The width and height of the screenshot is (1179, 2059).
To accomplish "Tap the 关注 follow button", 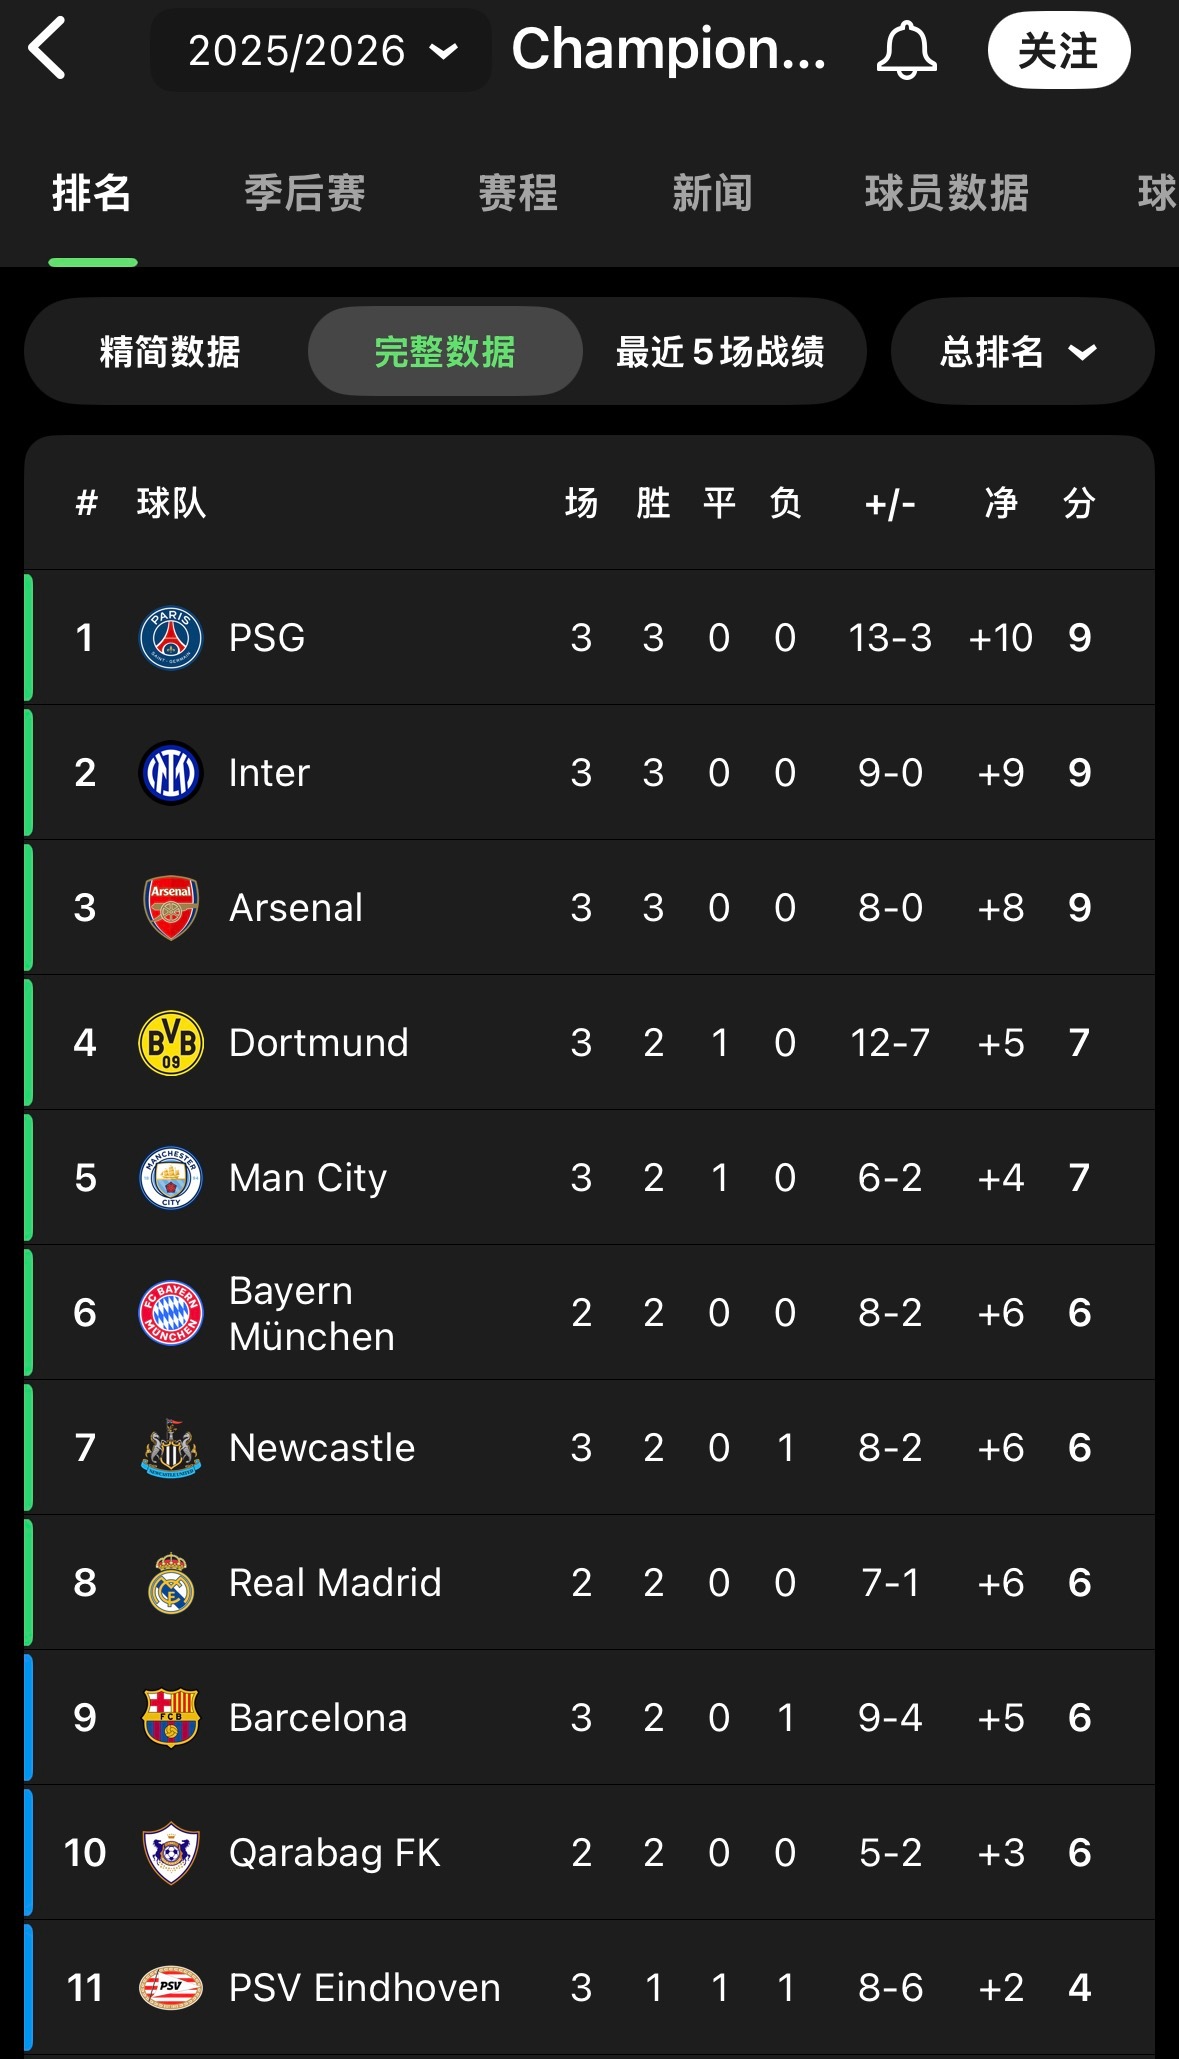I will point(1058,51).
